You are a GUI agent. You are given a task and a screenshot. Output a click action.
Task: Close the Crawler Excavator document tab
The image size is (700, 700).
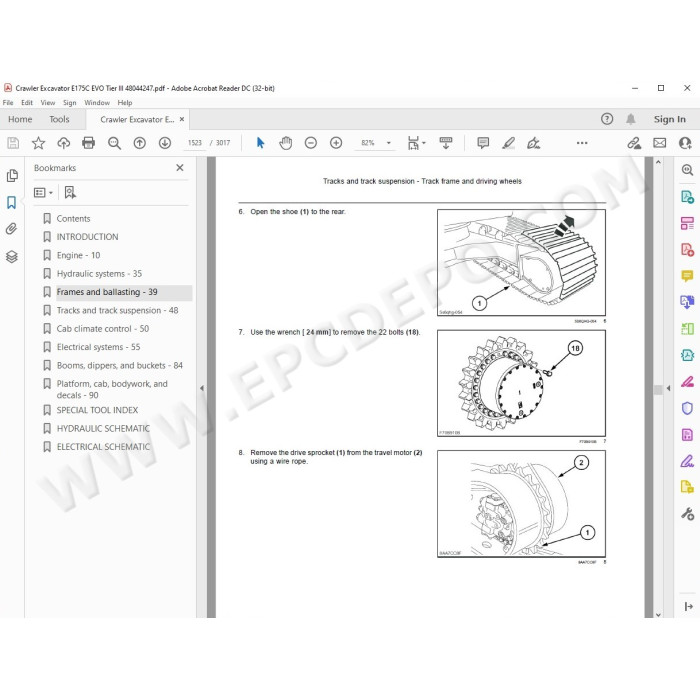(182, 119)
